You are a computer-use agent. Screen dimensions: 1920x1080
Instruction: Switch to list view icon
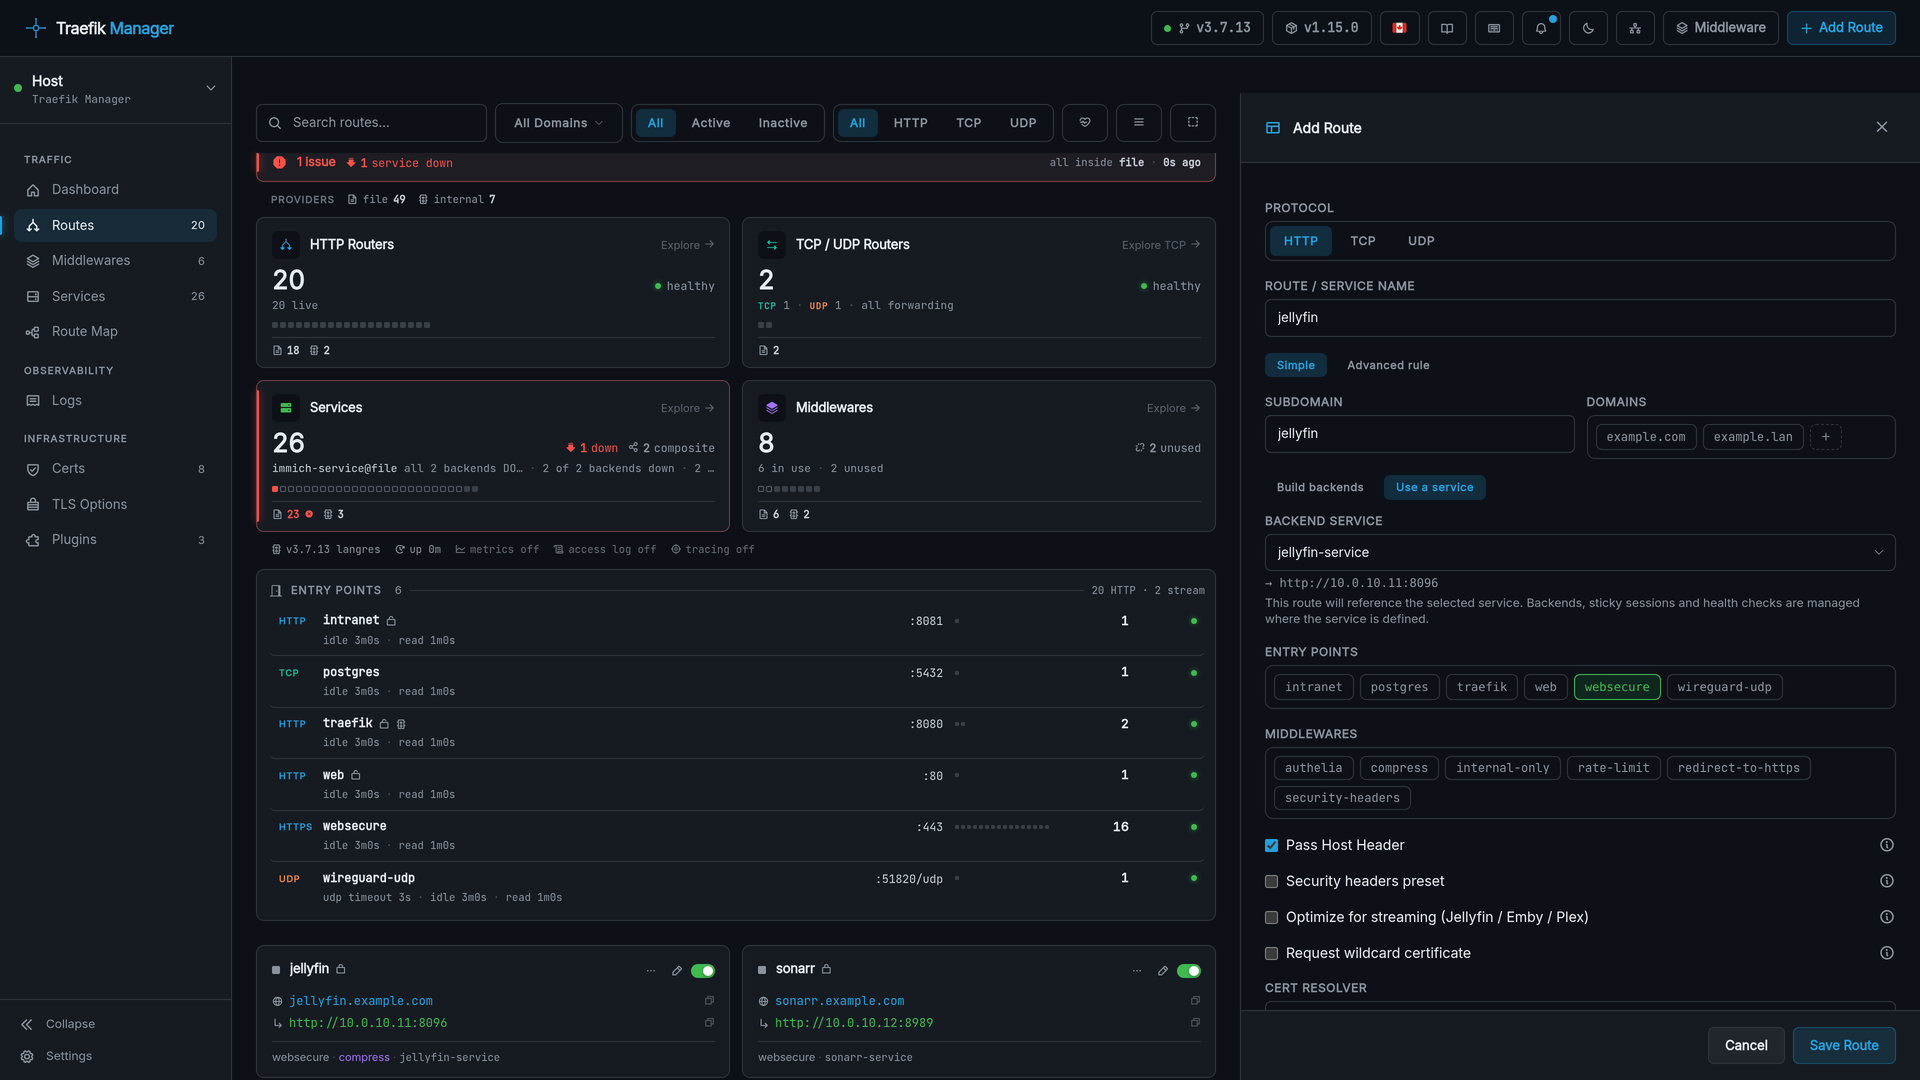(x=1139, y=122)
